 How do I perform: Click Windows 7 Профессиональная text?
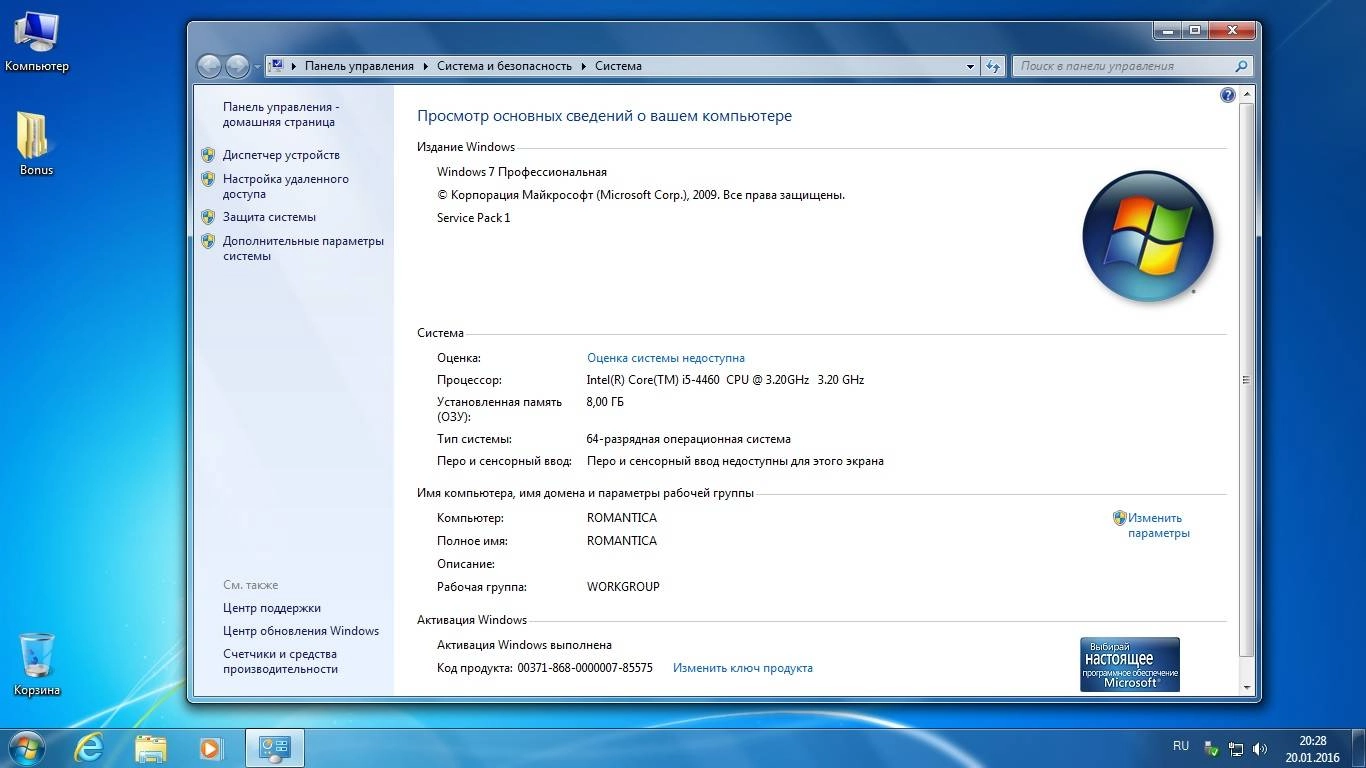coord(522,172)
